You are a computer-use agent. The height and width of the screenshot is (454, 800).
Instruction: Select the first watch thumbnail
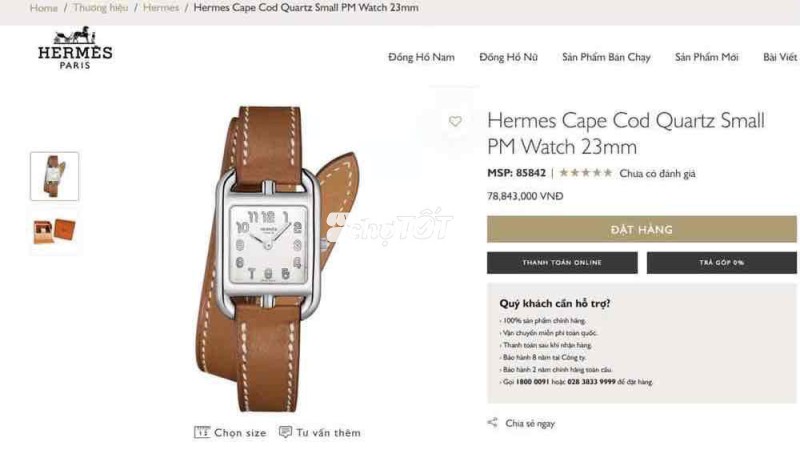[x=55, y=176]
